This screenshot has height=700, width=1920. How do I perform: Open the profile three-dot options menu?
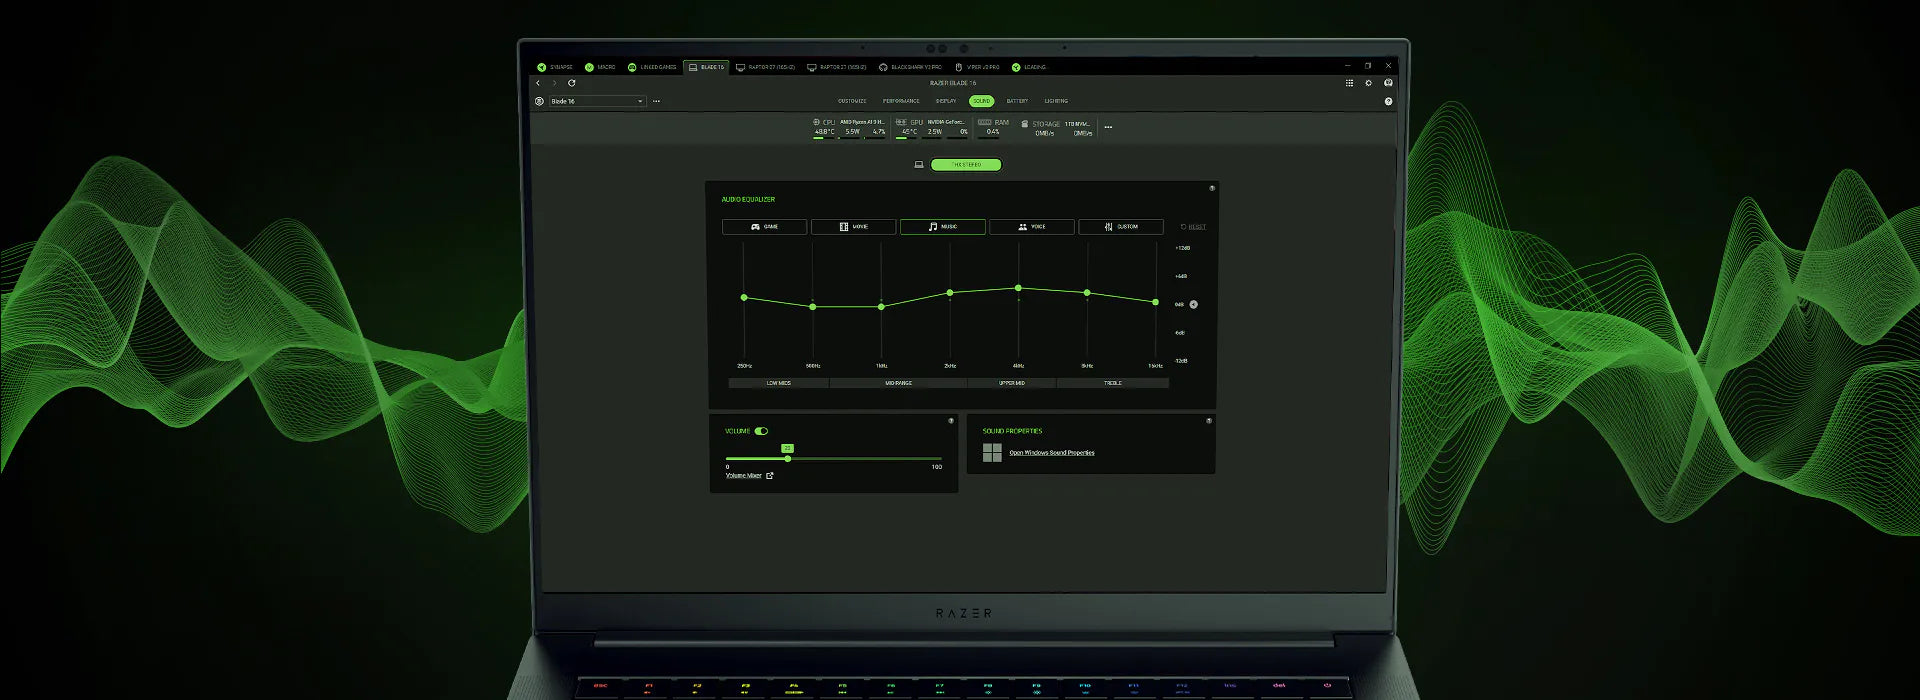coord(656,101)
